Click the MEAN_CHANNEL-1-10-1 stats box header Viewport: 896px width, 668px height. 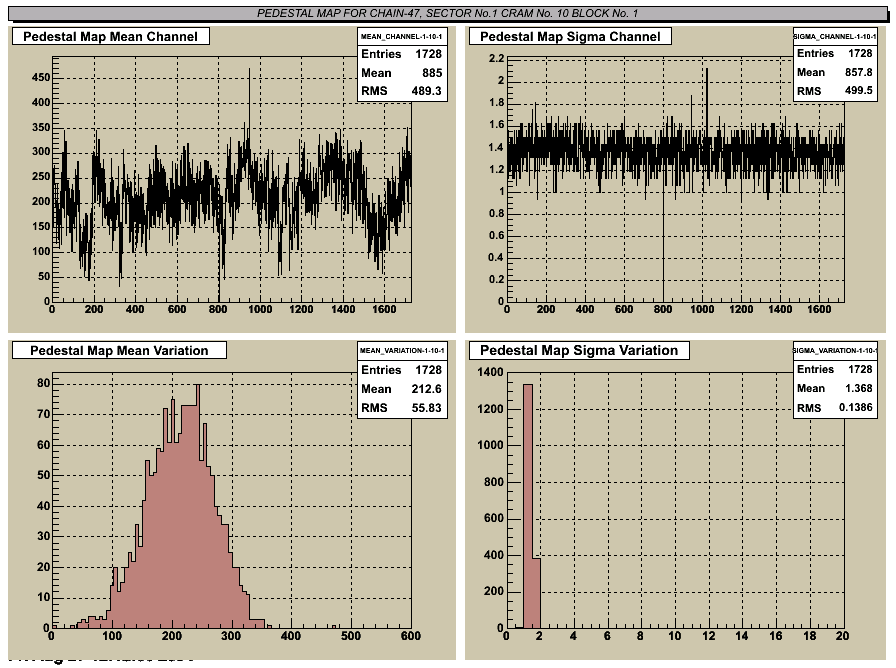[401, 36]
